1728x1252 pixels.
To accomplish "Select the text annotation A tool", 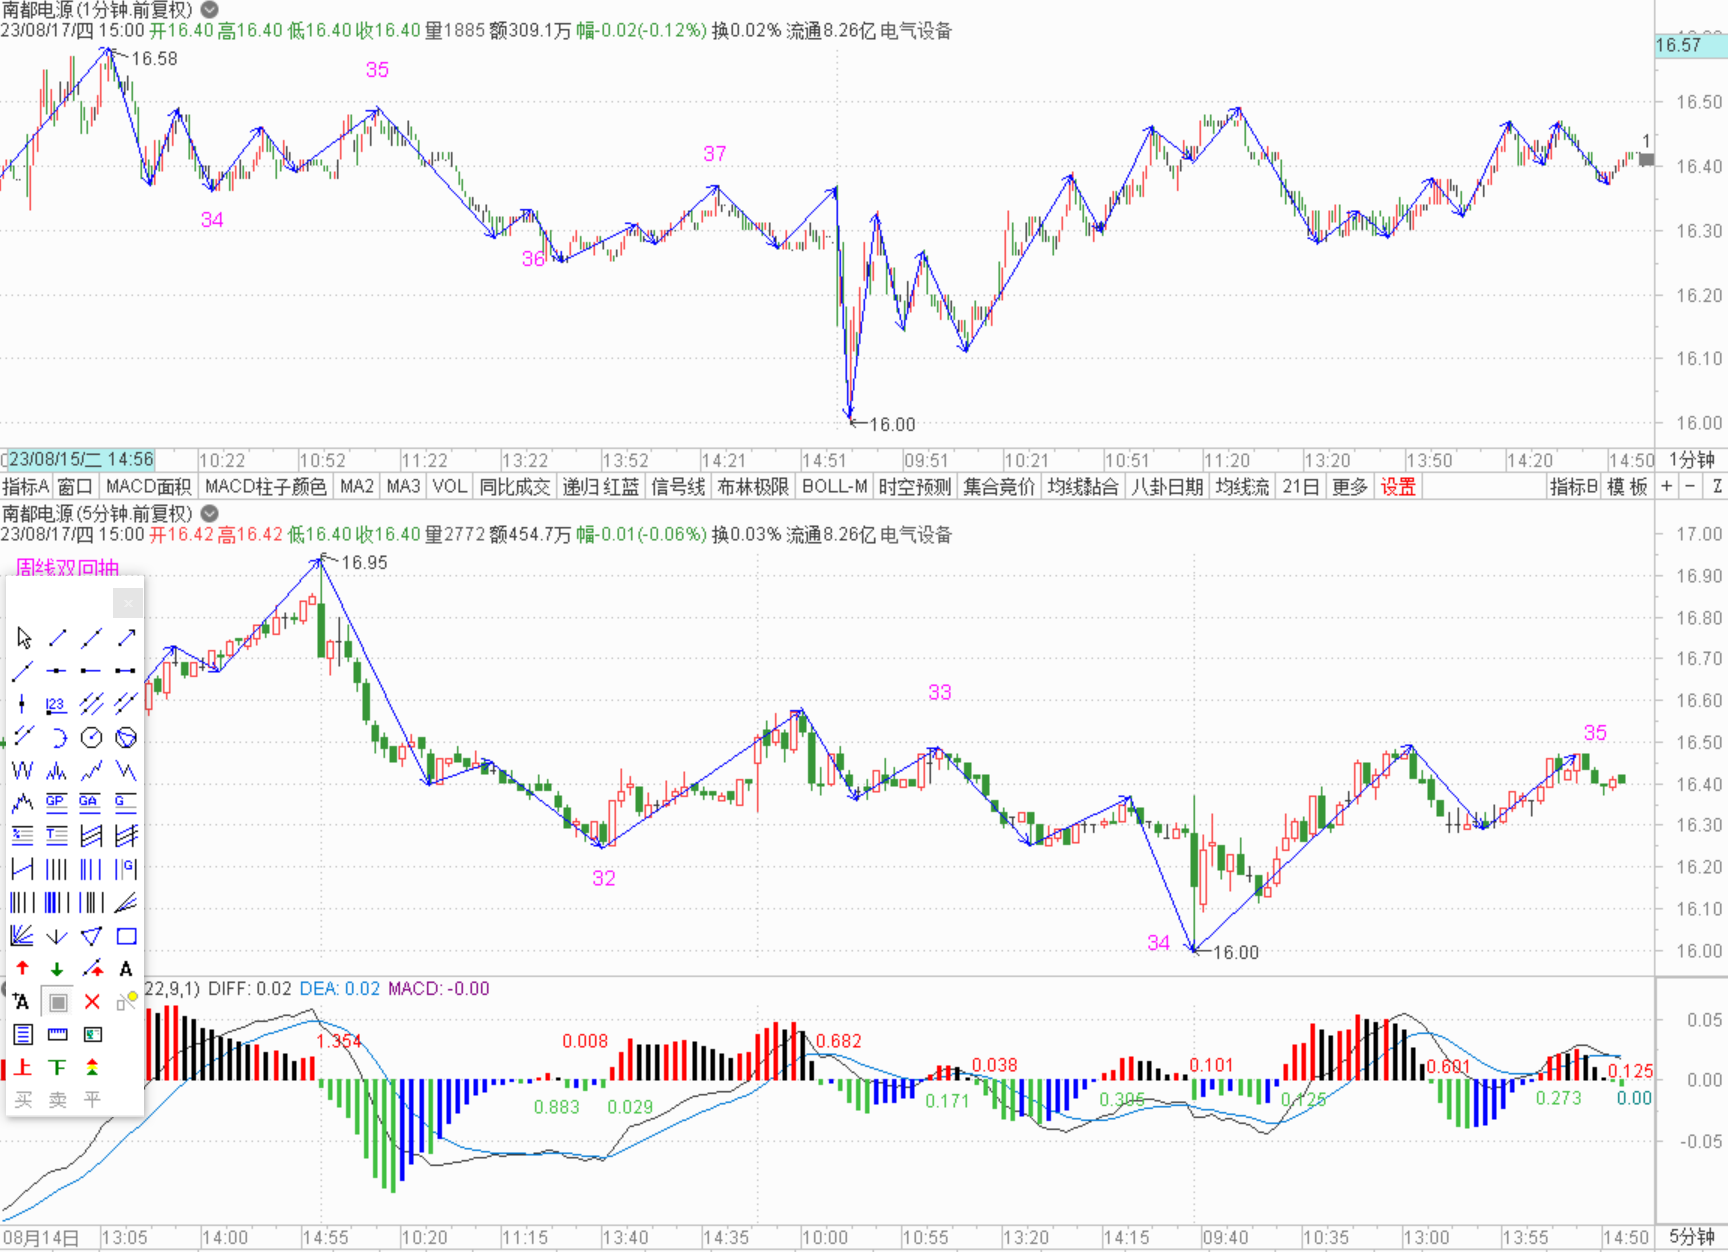I will pyautogui.click(x=126, y=968).
